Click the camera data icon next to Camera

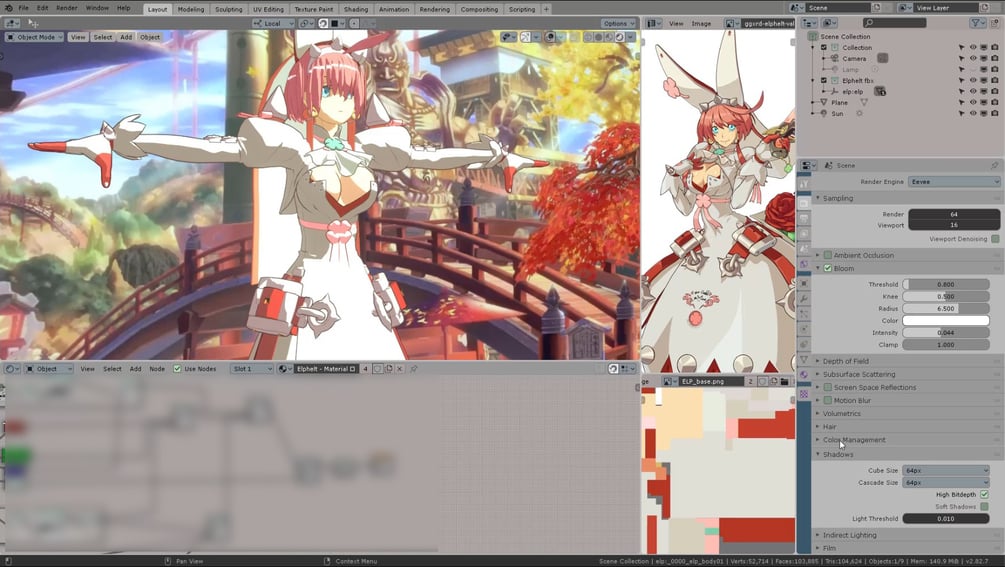pos(883,58)
